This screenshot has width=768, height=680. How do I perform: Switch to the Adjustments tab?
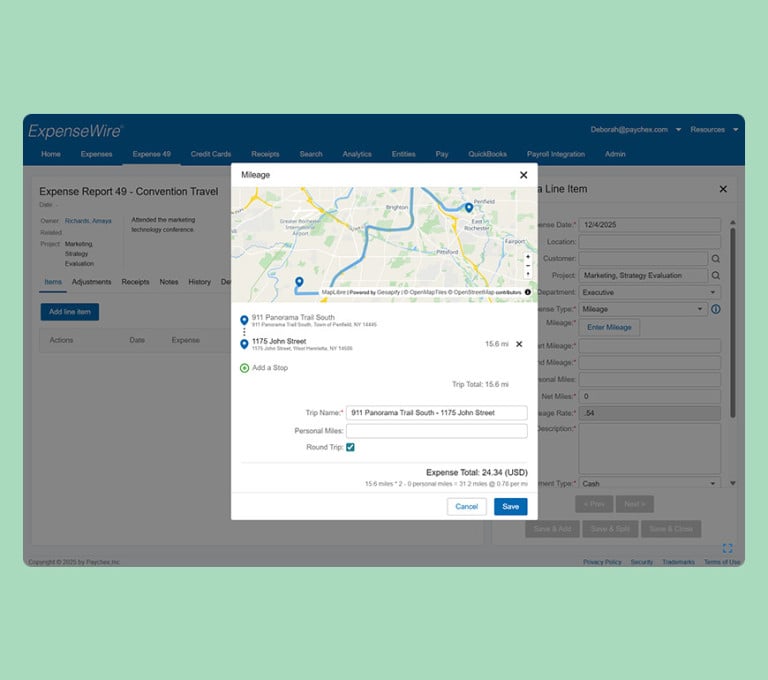(x=92, y=282)
